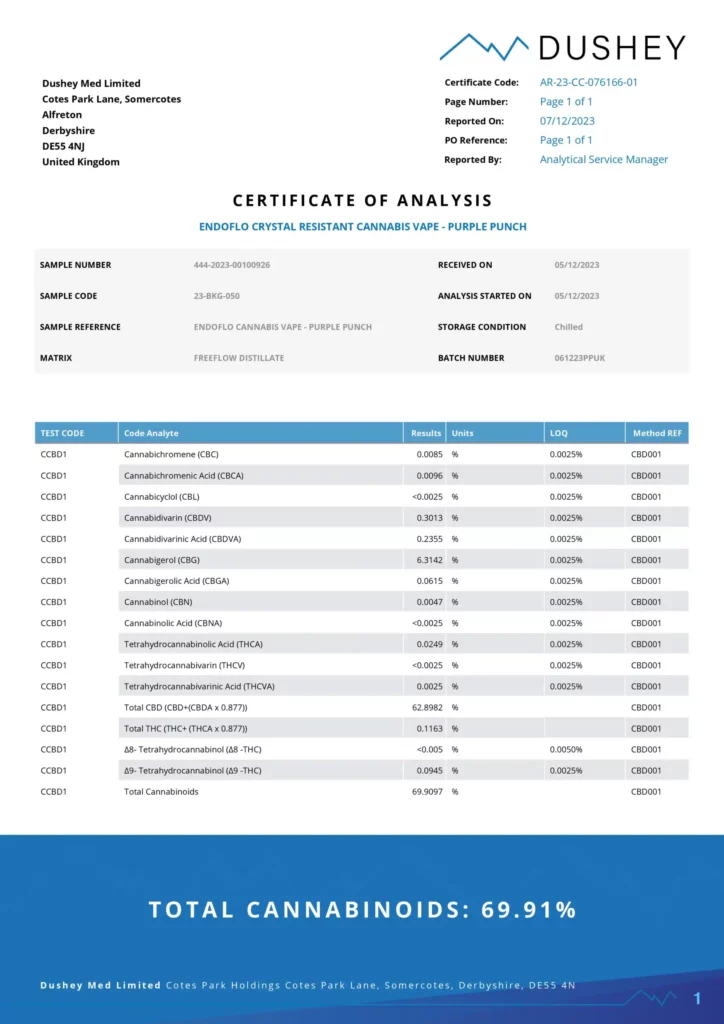Click the 'Method REF' column header
This screenshot has height=1024, width=724.
click(x=656, y=433)
